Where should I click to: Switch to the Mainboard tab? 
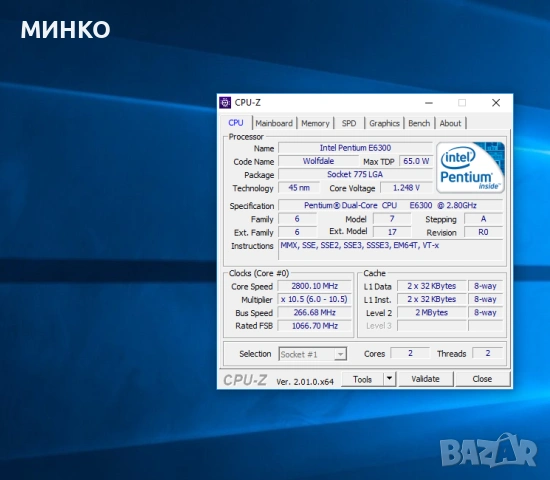pos(274,123)
